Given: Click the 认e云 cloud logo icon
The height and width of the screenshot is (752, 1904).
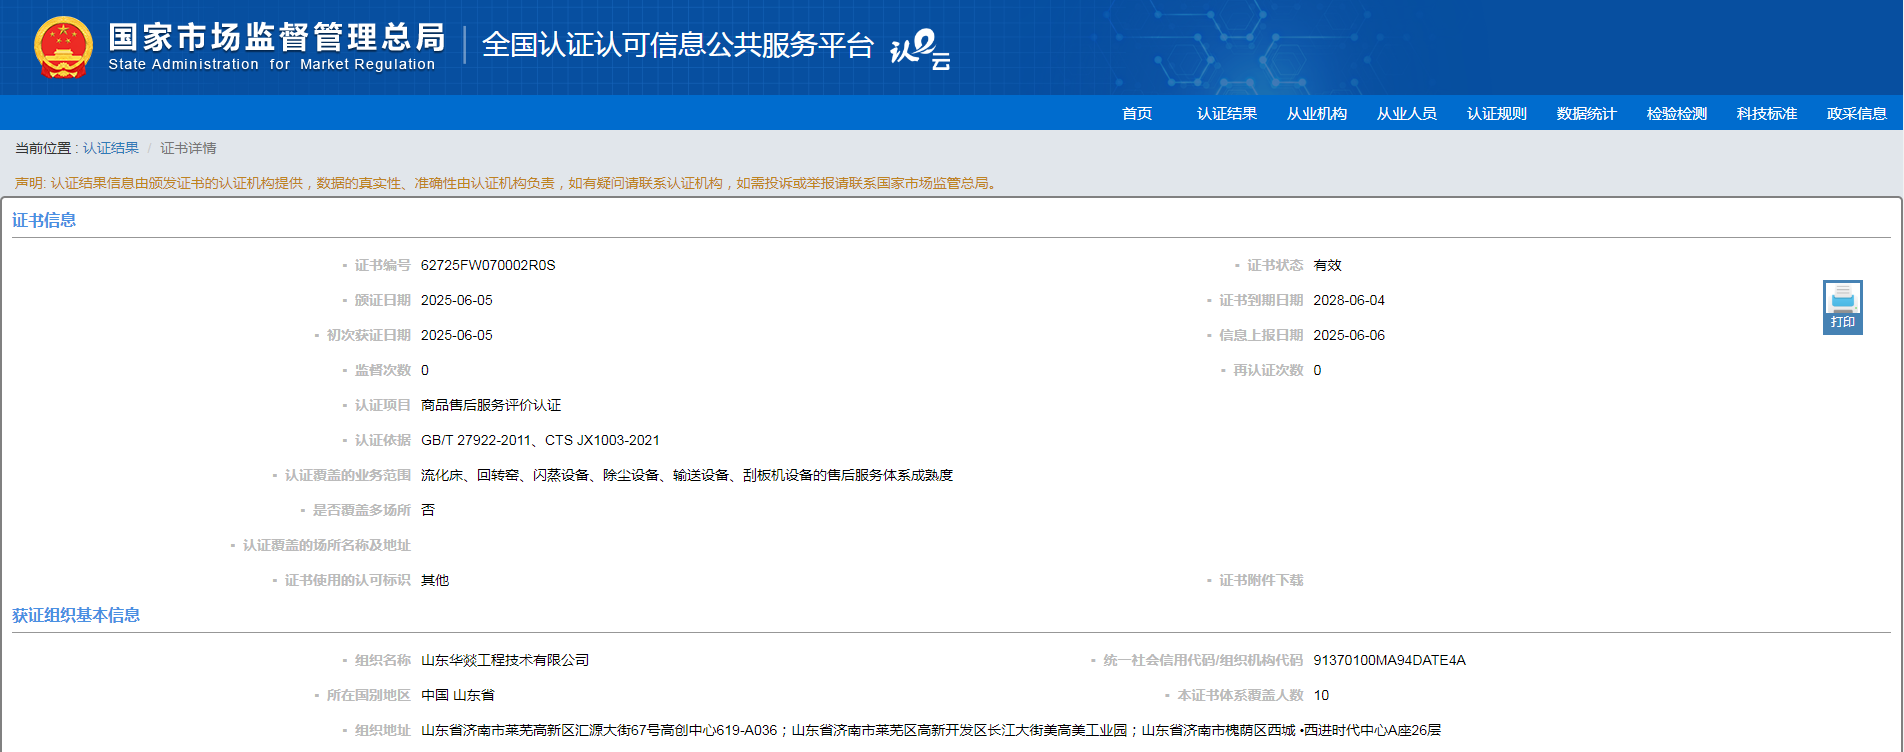Looking at the screenshot, I should [919, 49].
